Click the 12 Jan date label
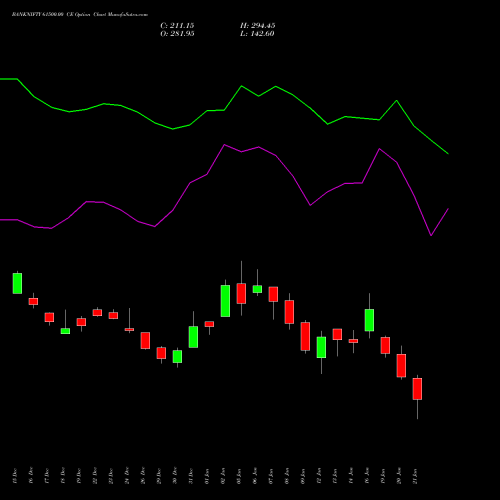Image resolution: width=500 pixels, height=500 pixels. (x=318, y=476)
